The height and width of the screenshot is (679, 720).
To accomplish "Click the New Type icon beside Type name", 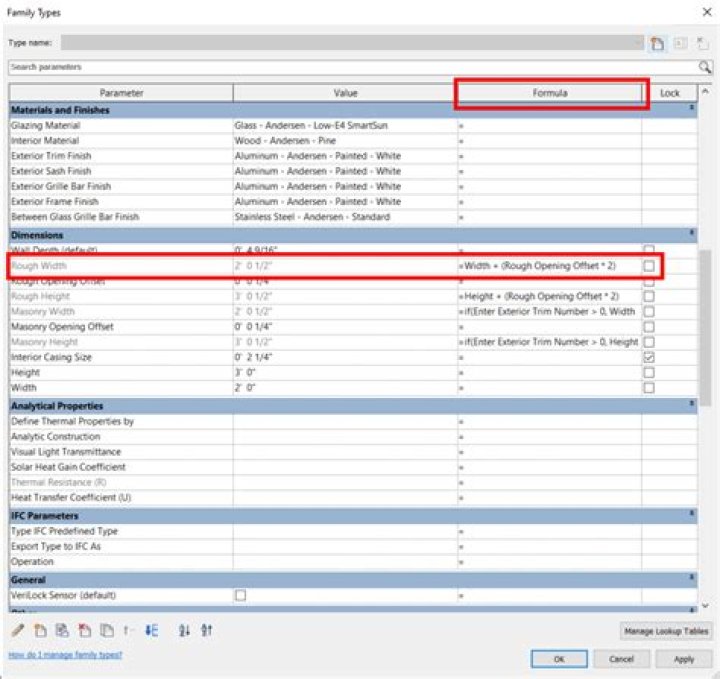I will [657, 43].
